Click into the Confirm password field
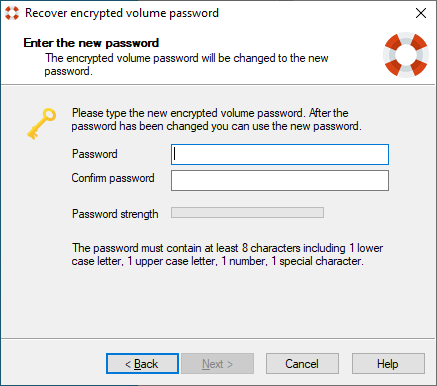The height and width of the screenshot is (386, 437). tap(280, 181)
